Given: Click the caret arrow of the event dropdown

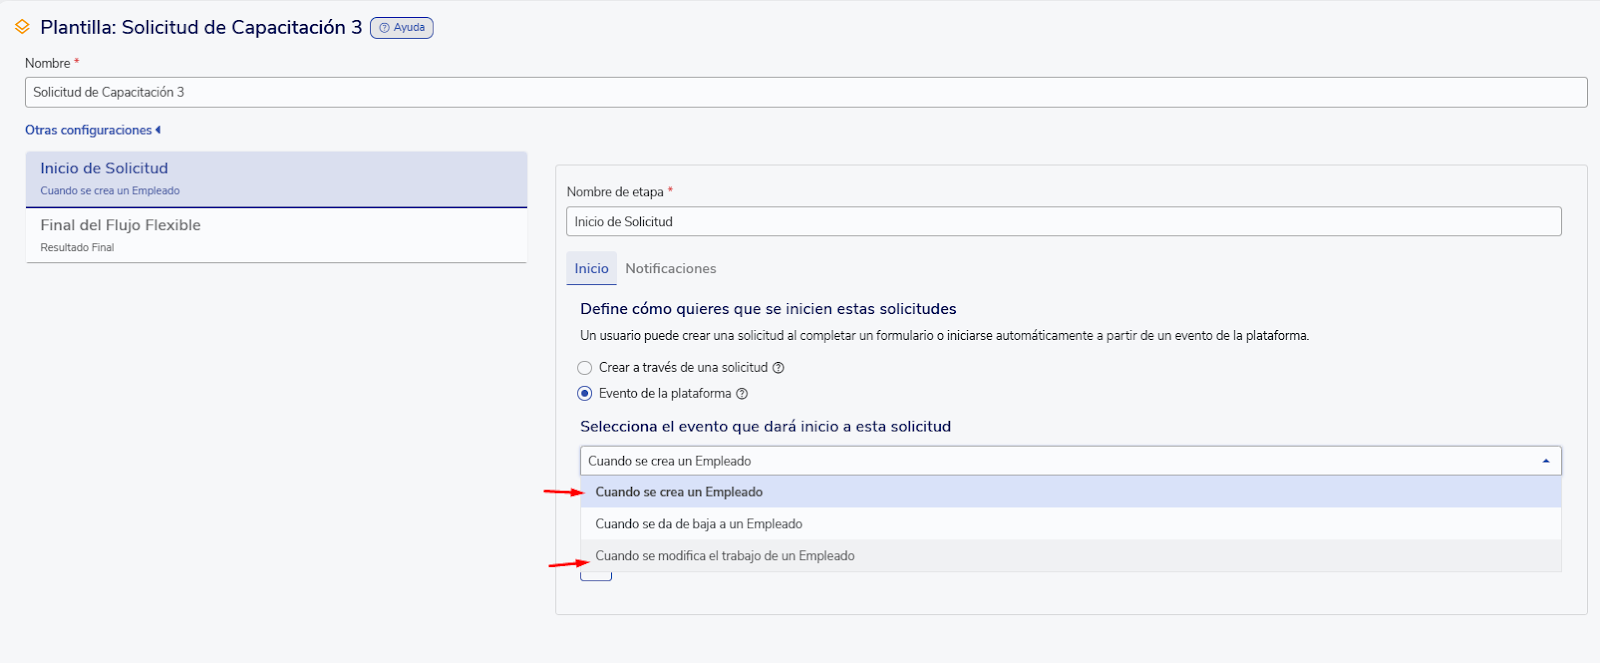Looking at the screenshot, I should click(x=1545, y=461).
